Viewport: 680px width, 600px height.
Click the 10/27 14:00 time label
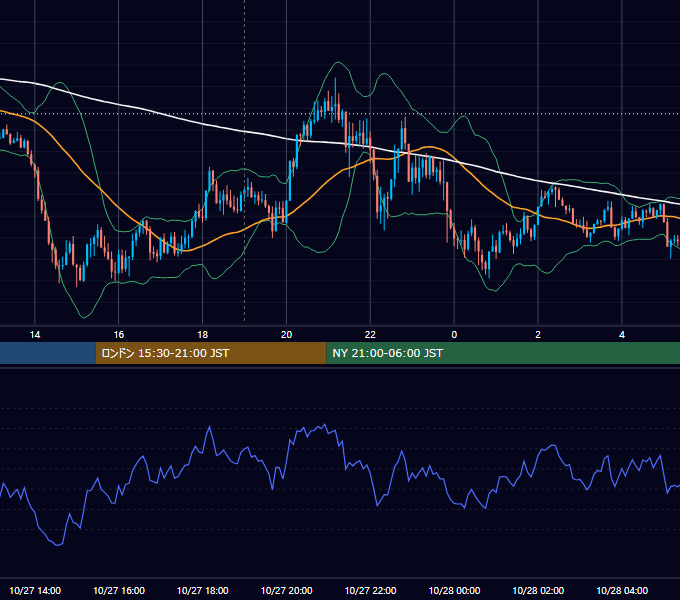coord(35,590)
